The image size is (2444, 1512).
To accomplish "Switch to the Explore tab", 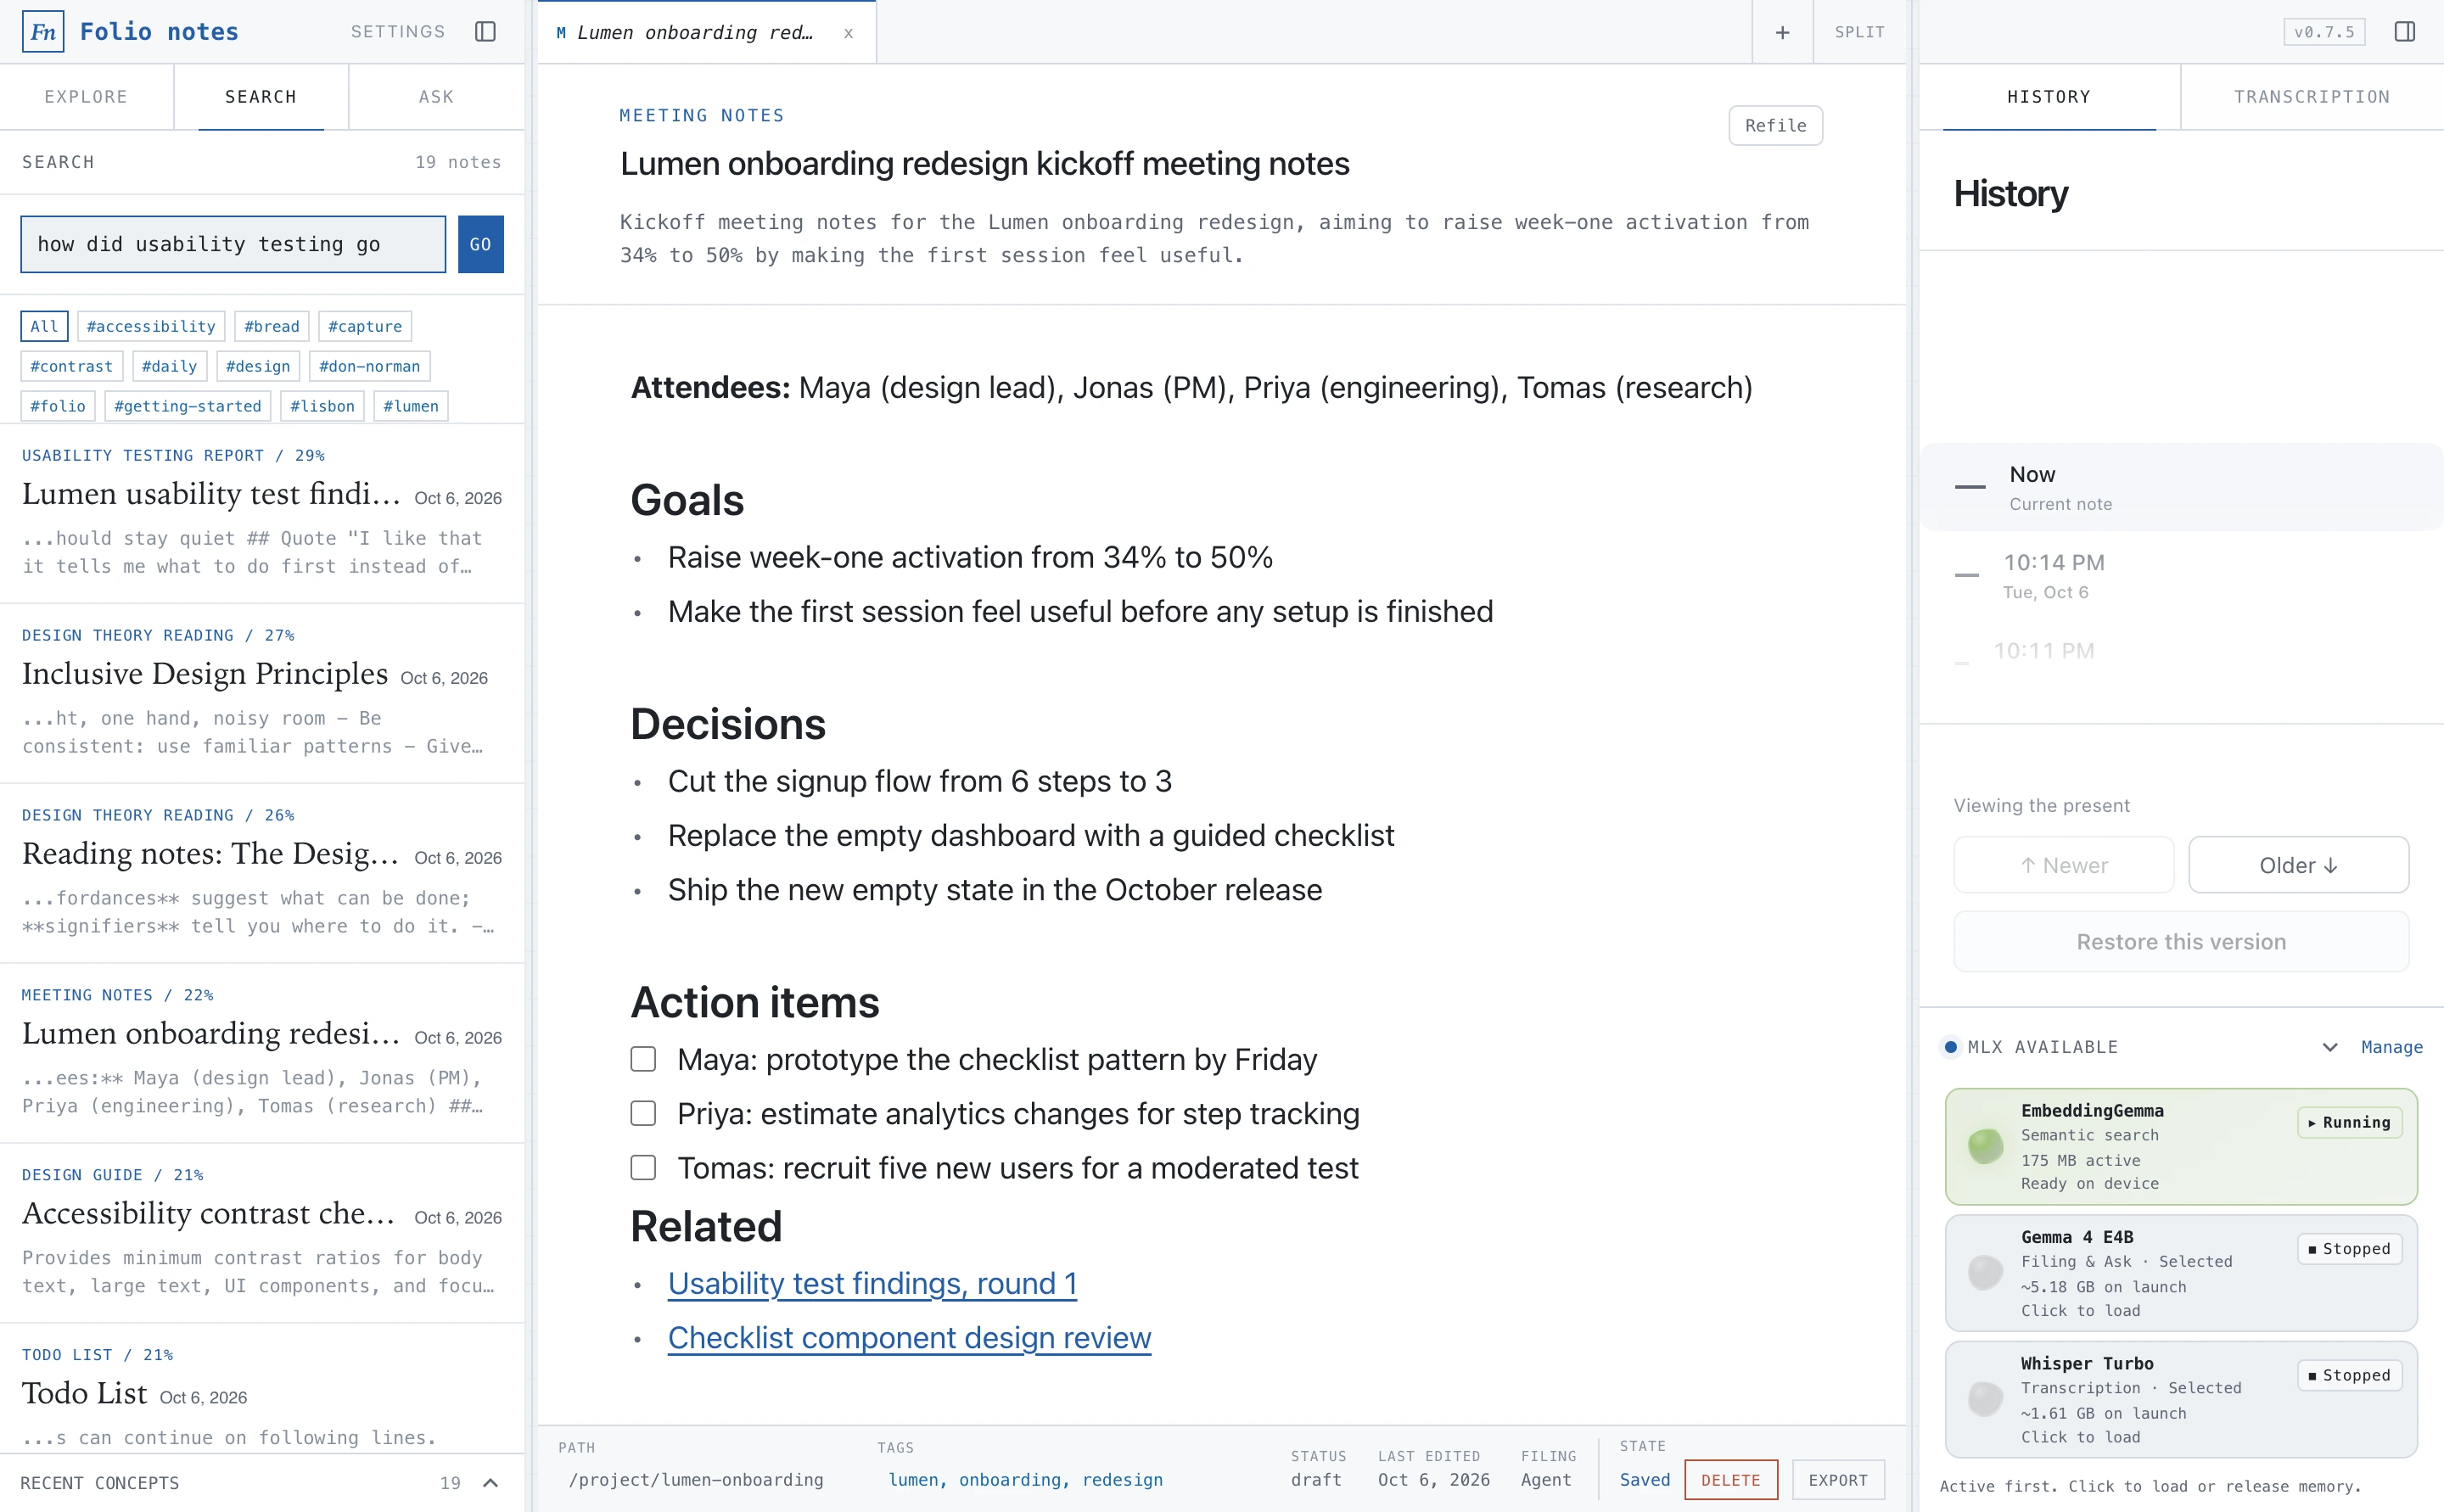I will pyautogui.click(x=86, y=97).
